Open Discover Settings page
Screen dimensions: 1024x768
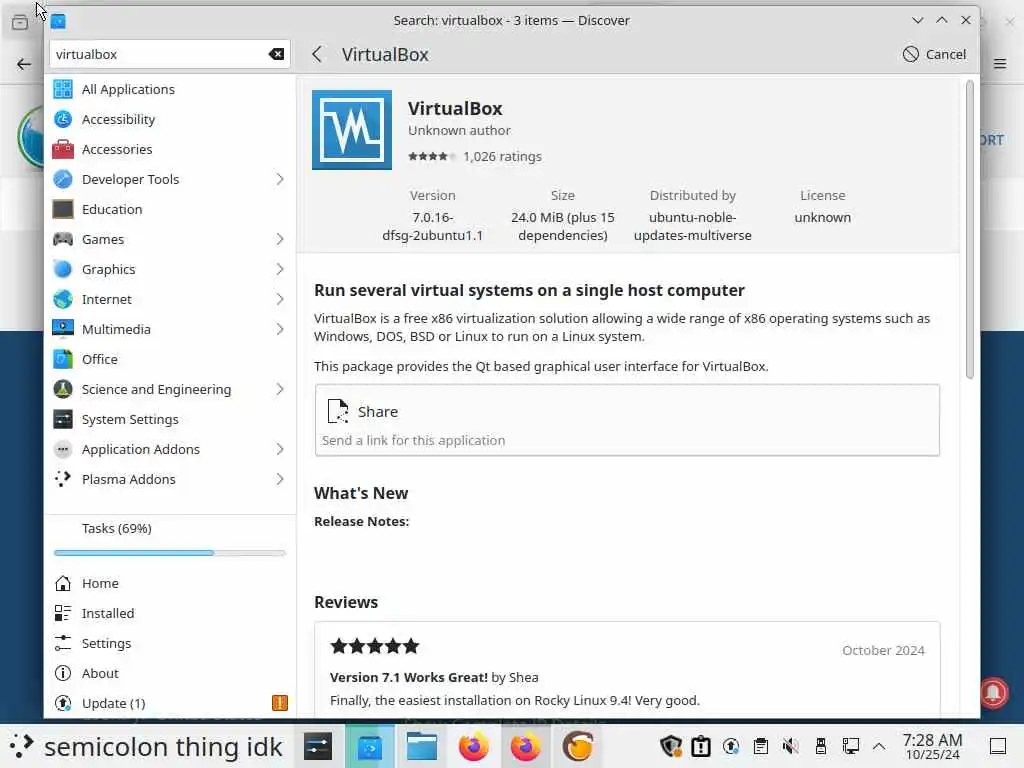[170, 644]
